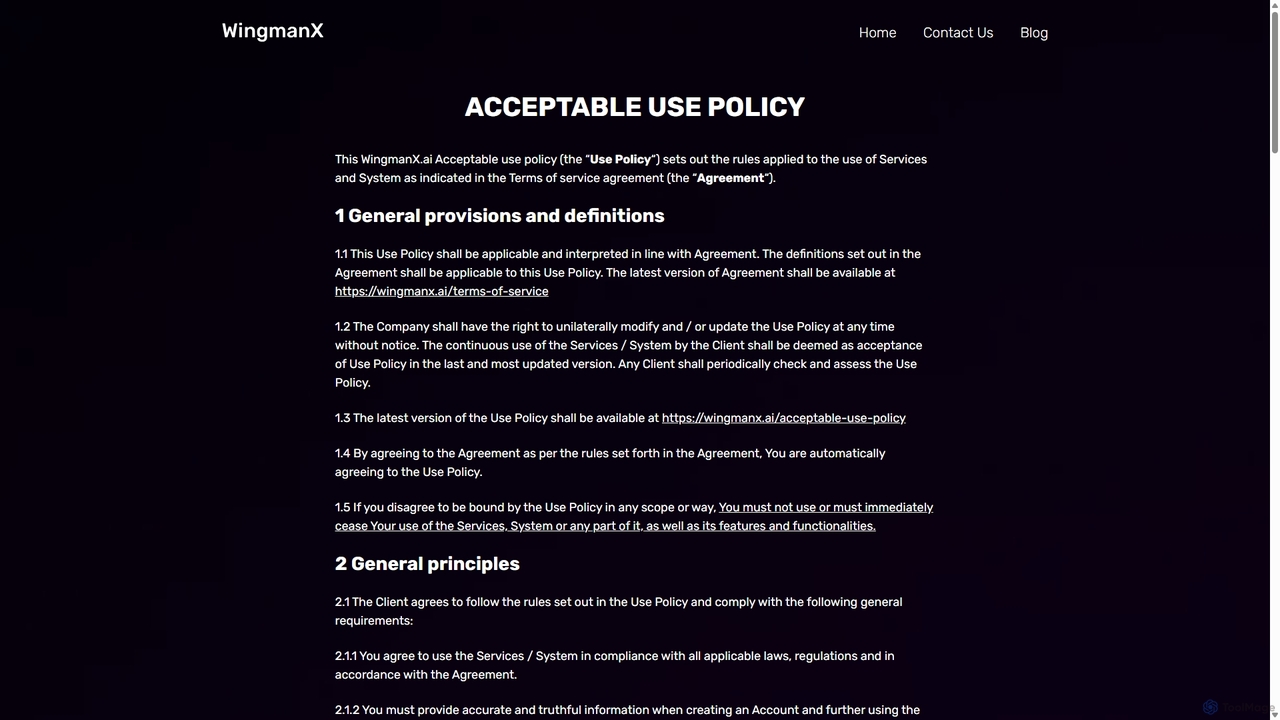Follow the wingmanx.ai/terms-of-service link
This screenshot has height=720, width=1280.
pos(441,291)
